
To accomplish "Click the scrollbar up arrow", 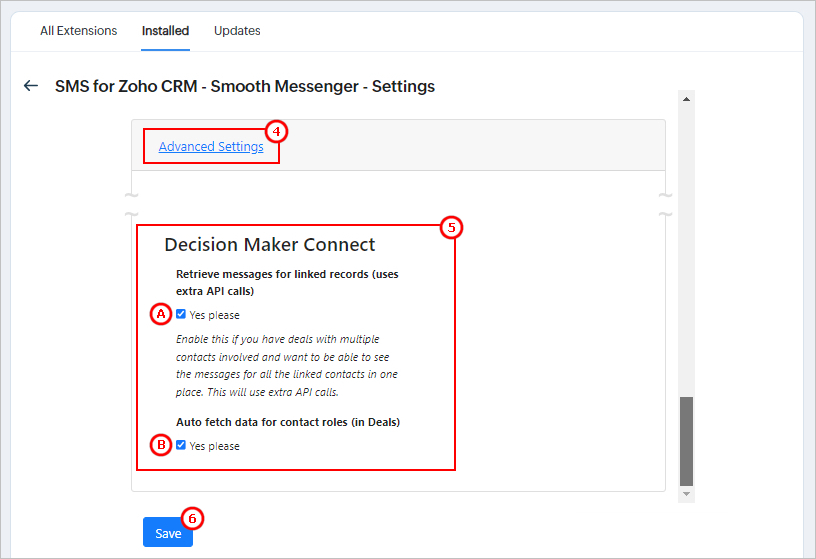I will (x=686, y=99).
